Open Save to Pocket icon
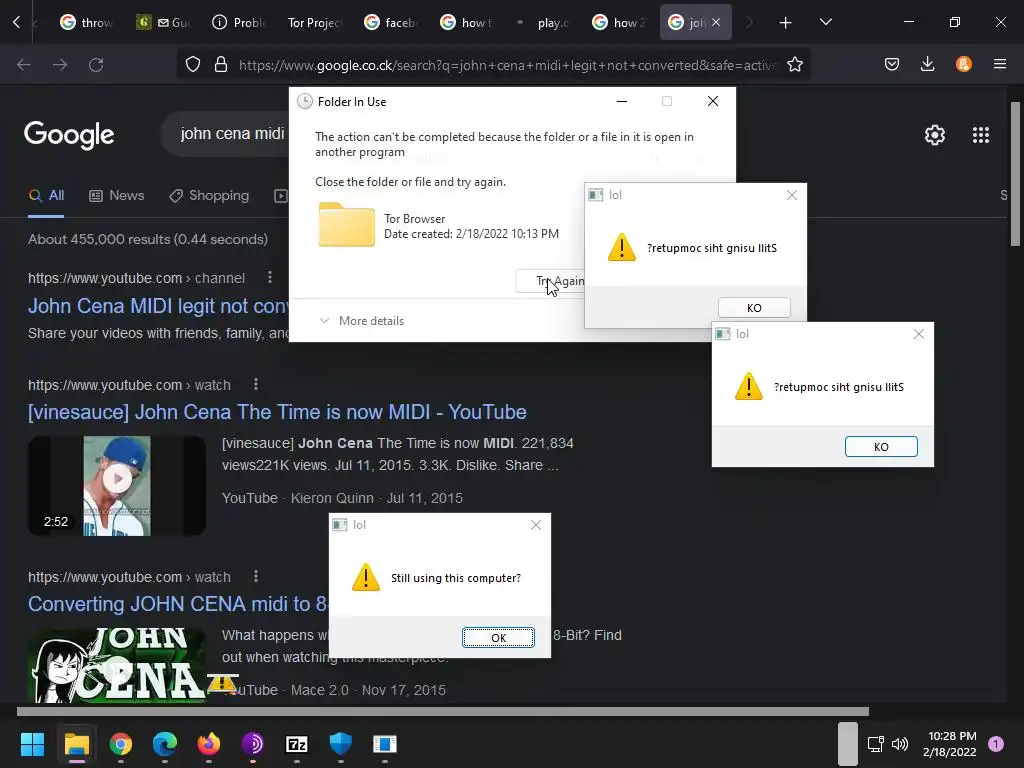 [892, 64]
